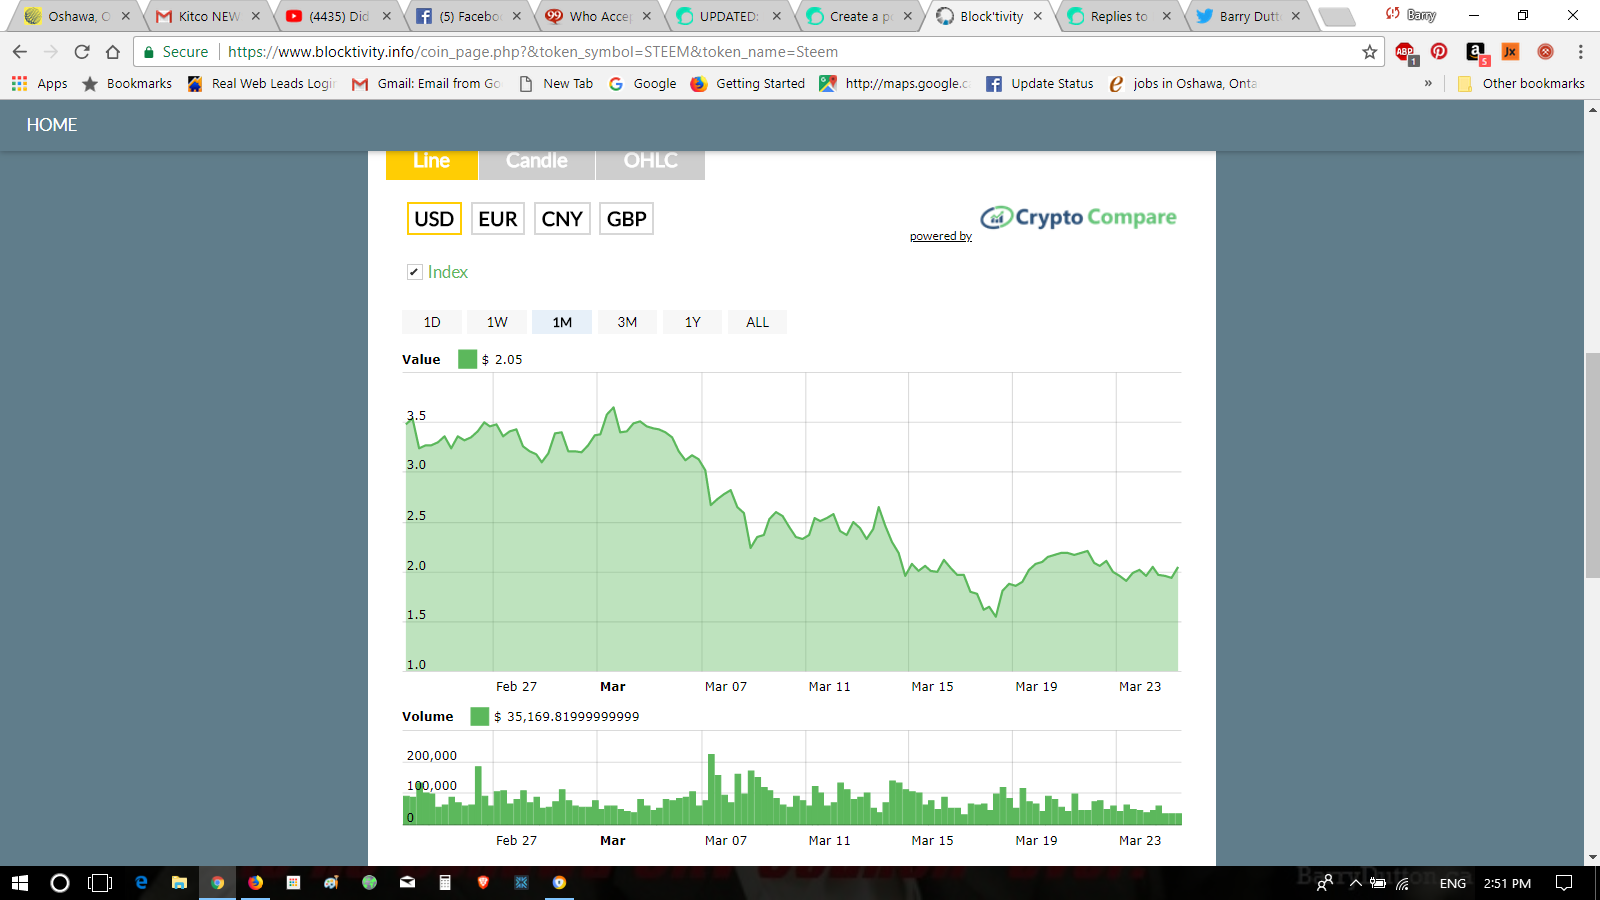
Task: Expand the hidden bookmarks overflow chevron
Action: click(x=1428, y=84)
